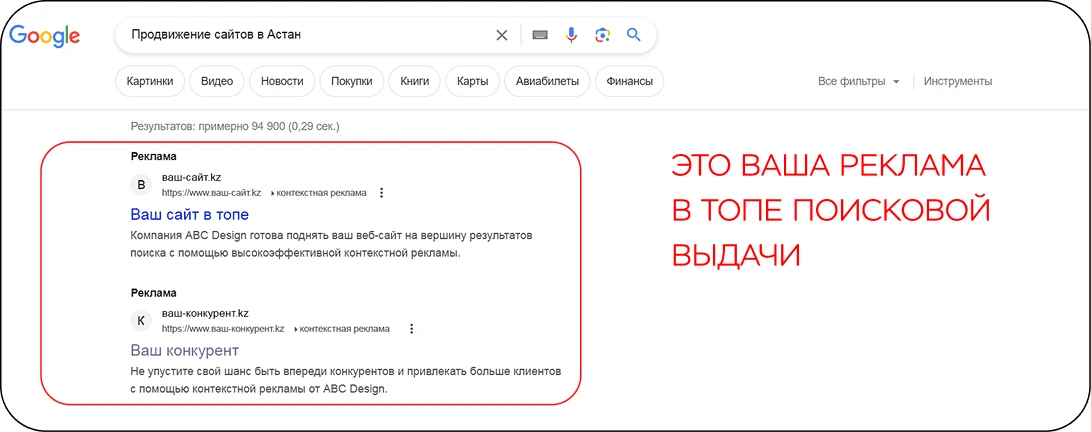
Task: Open the Google logo homepage link
Action: click(45, 35)
